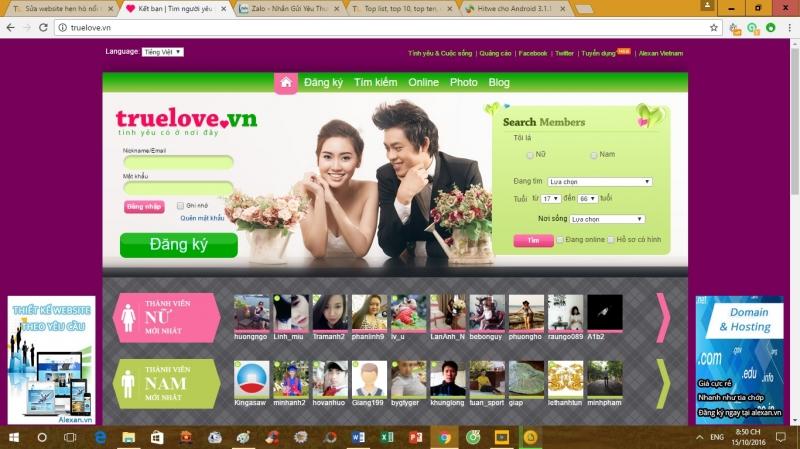Screen dimensions: 800x449
Task: Click the Windows Start button
Action: [x=14, y=437]
